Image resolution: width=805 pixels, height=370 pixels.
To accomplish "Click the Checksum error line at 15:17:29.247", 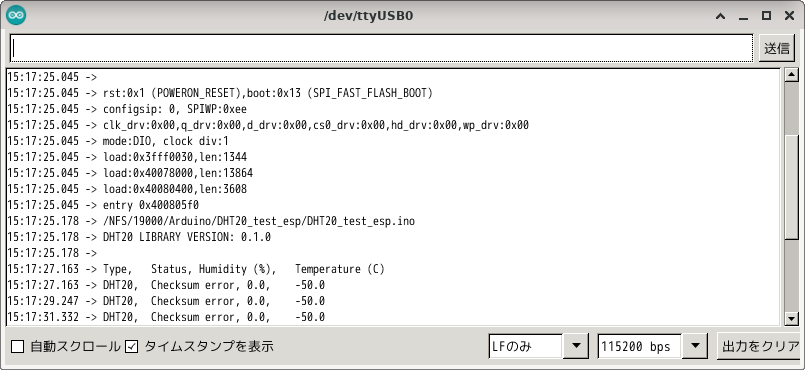I will tap(166, 301).
